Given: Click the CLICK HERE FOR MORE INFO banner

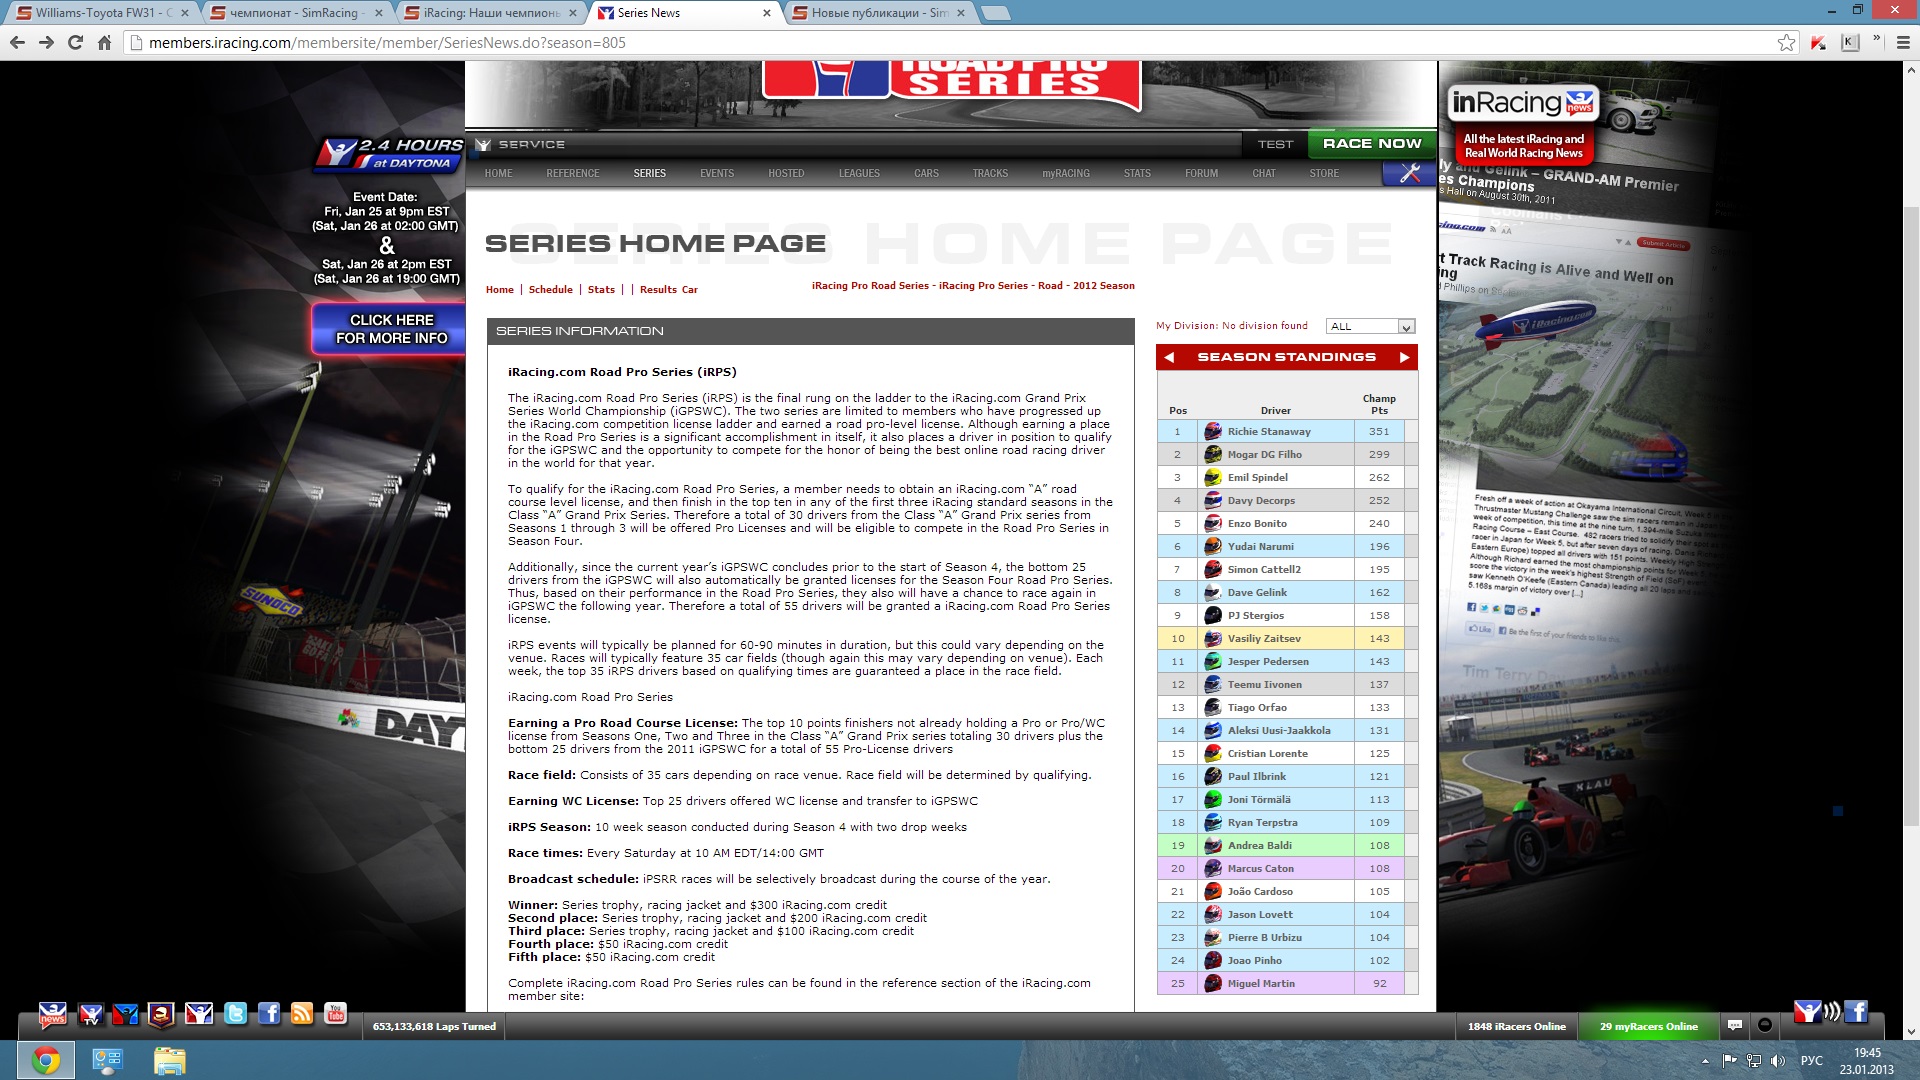Looking at the screenshot, I should coord(391,329).
